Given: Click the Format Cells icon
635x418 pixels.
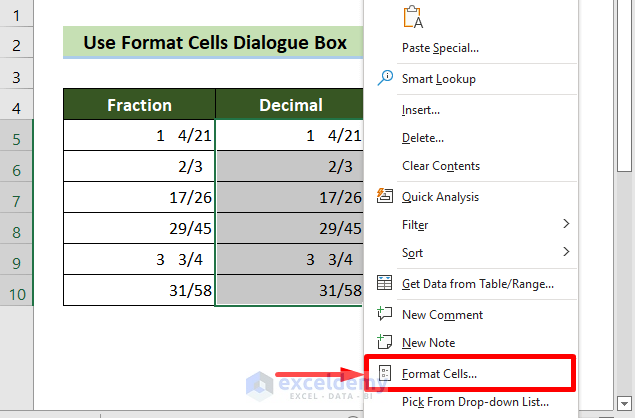Looking at the screenshot, I should click(384, 373).
